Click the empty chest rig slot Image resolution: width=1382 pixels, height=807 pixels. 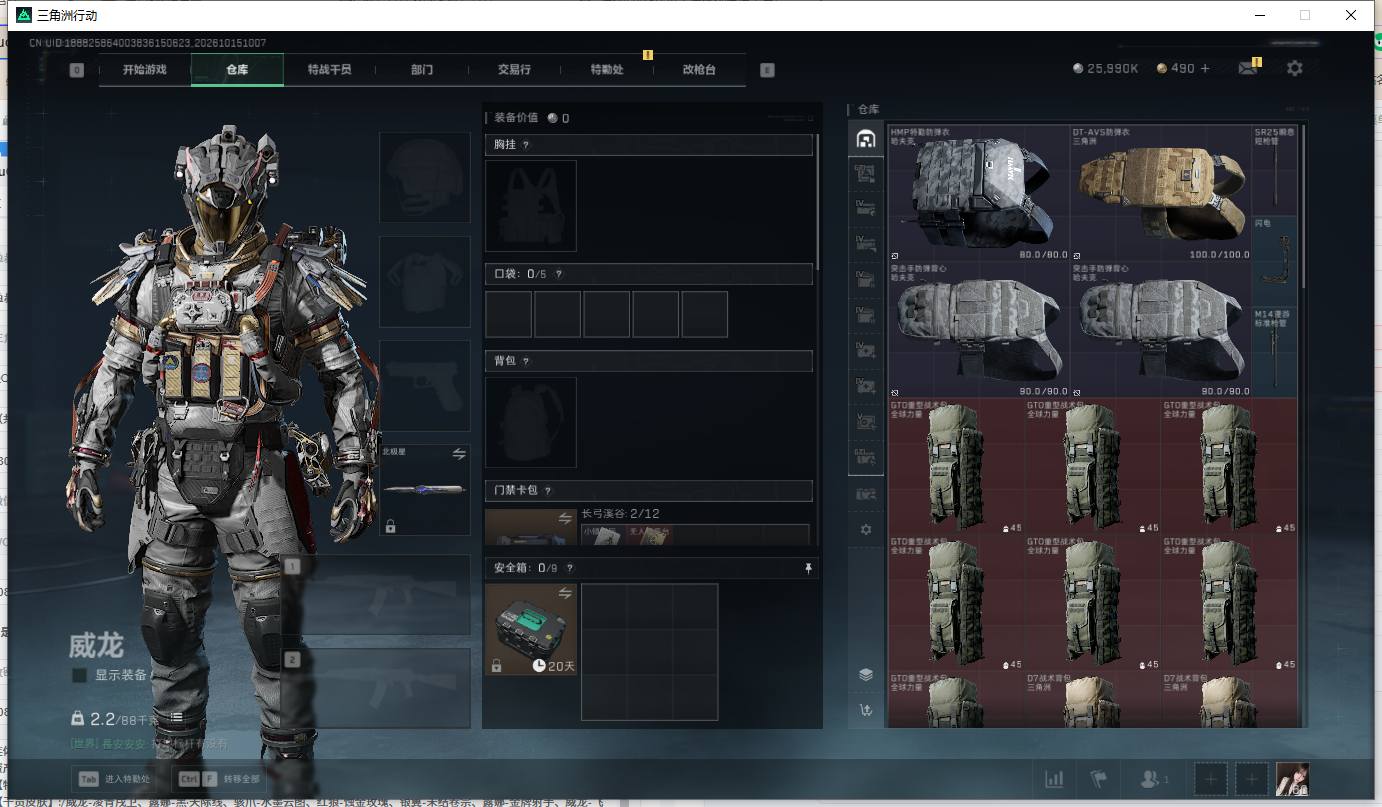point(530,206)
